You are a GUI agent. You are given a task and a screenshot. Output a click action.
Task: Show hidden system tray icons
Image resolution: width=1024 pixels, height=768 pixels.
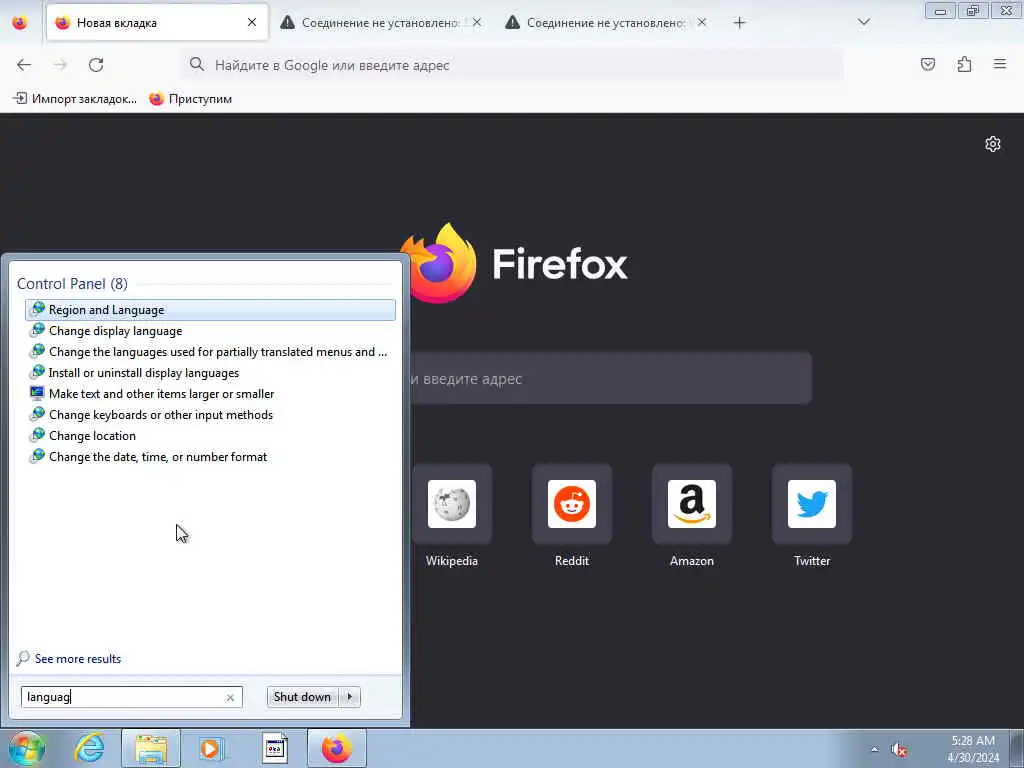tap(874, 749)
